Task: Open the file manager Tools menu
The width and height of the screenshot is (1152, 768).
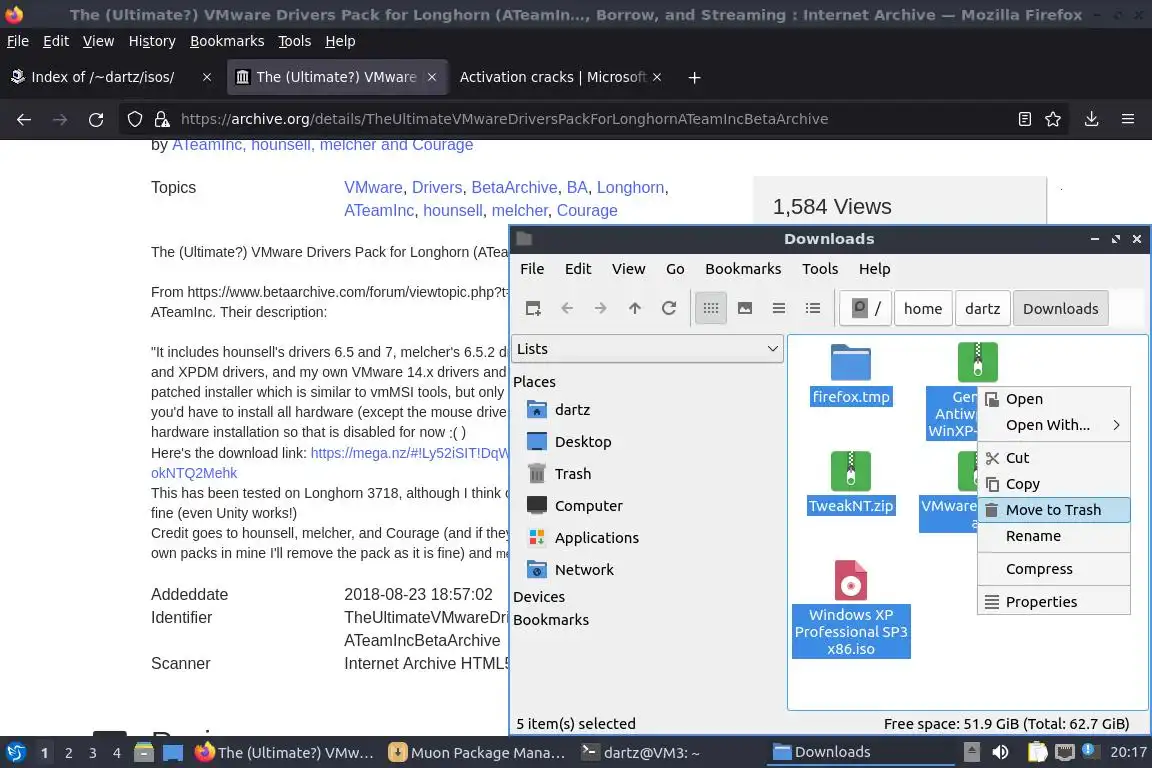Action: (x=820, y=269)
